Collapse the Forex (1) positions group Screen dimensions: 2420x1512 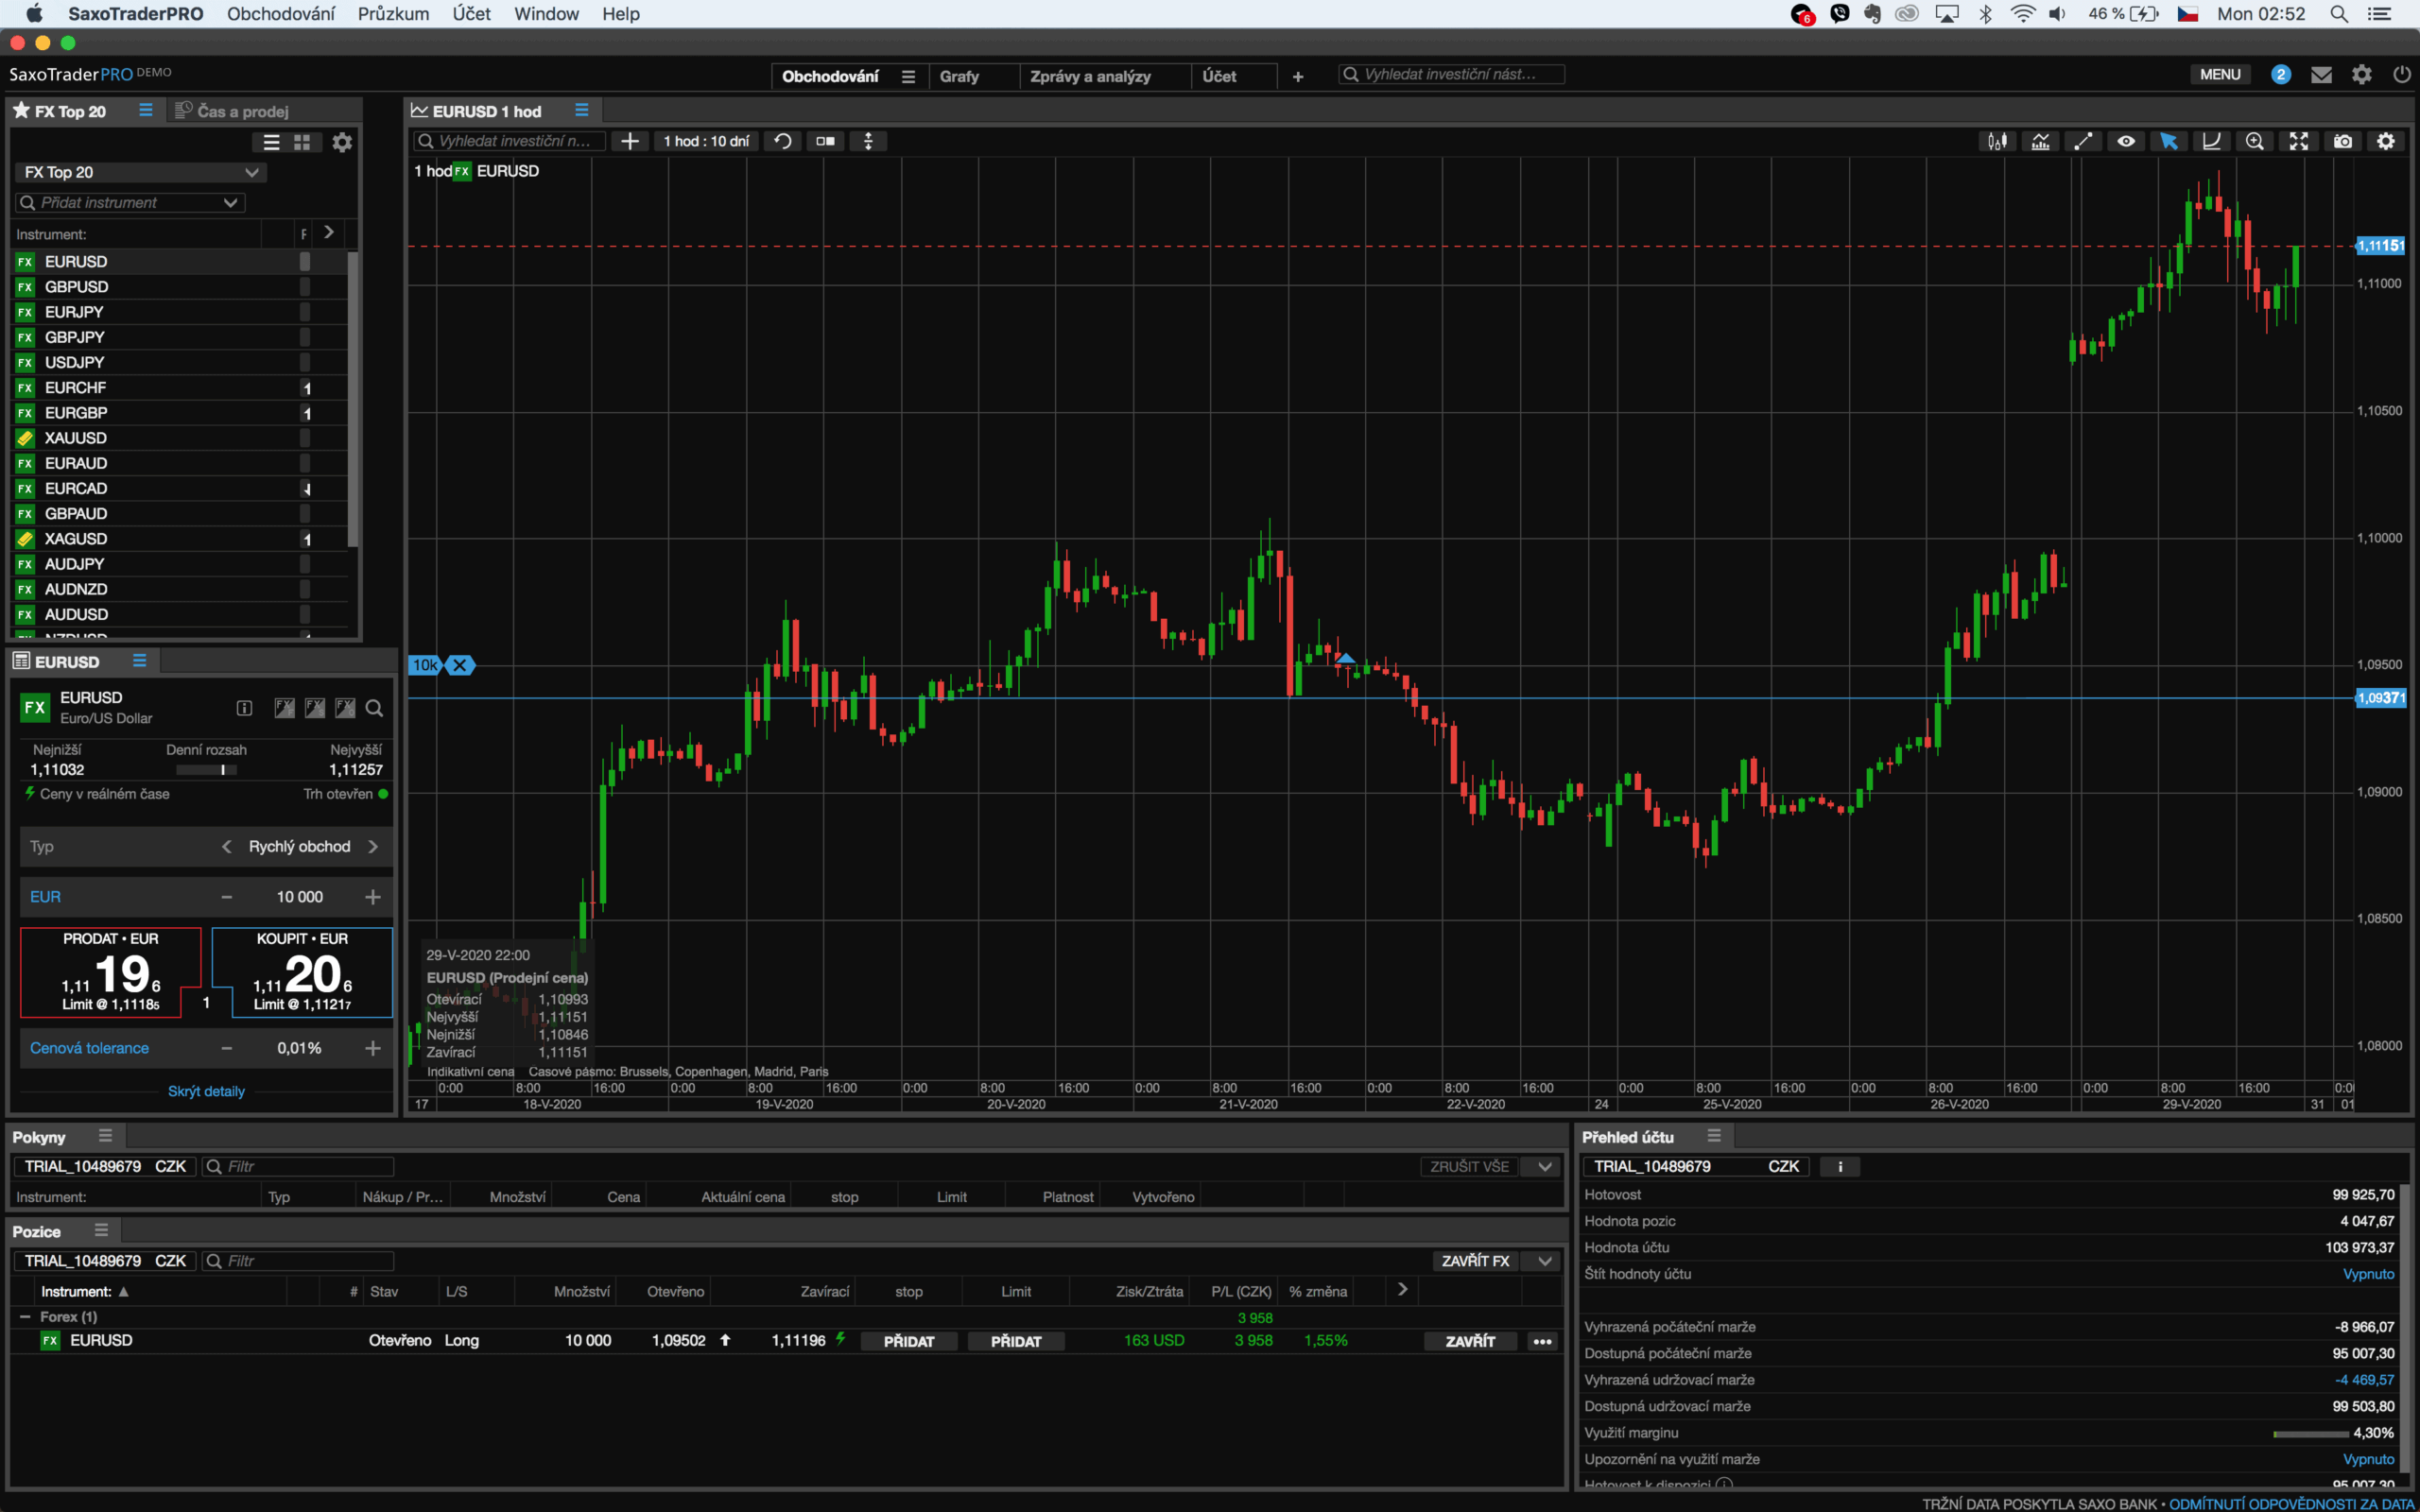pyautogui.click(x=25, y=1317)
